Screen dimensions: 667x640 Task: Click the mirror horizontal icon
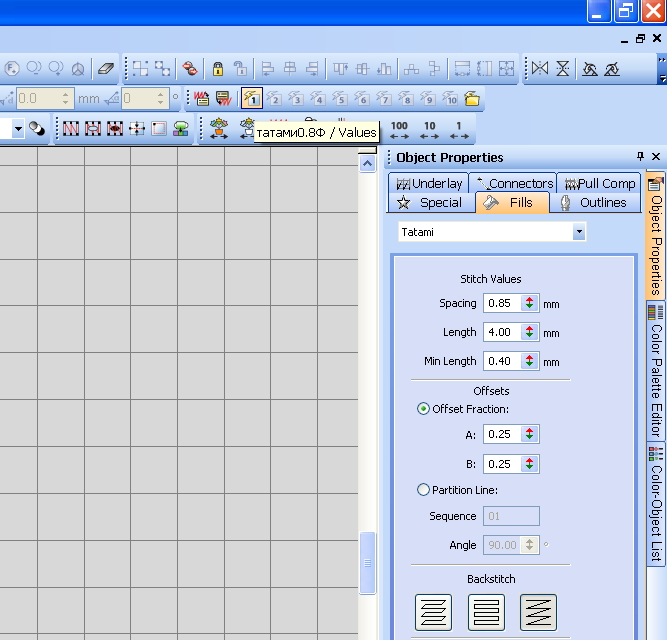[540, 69]
